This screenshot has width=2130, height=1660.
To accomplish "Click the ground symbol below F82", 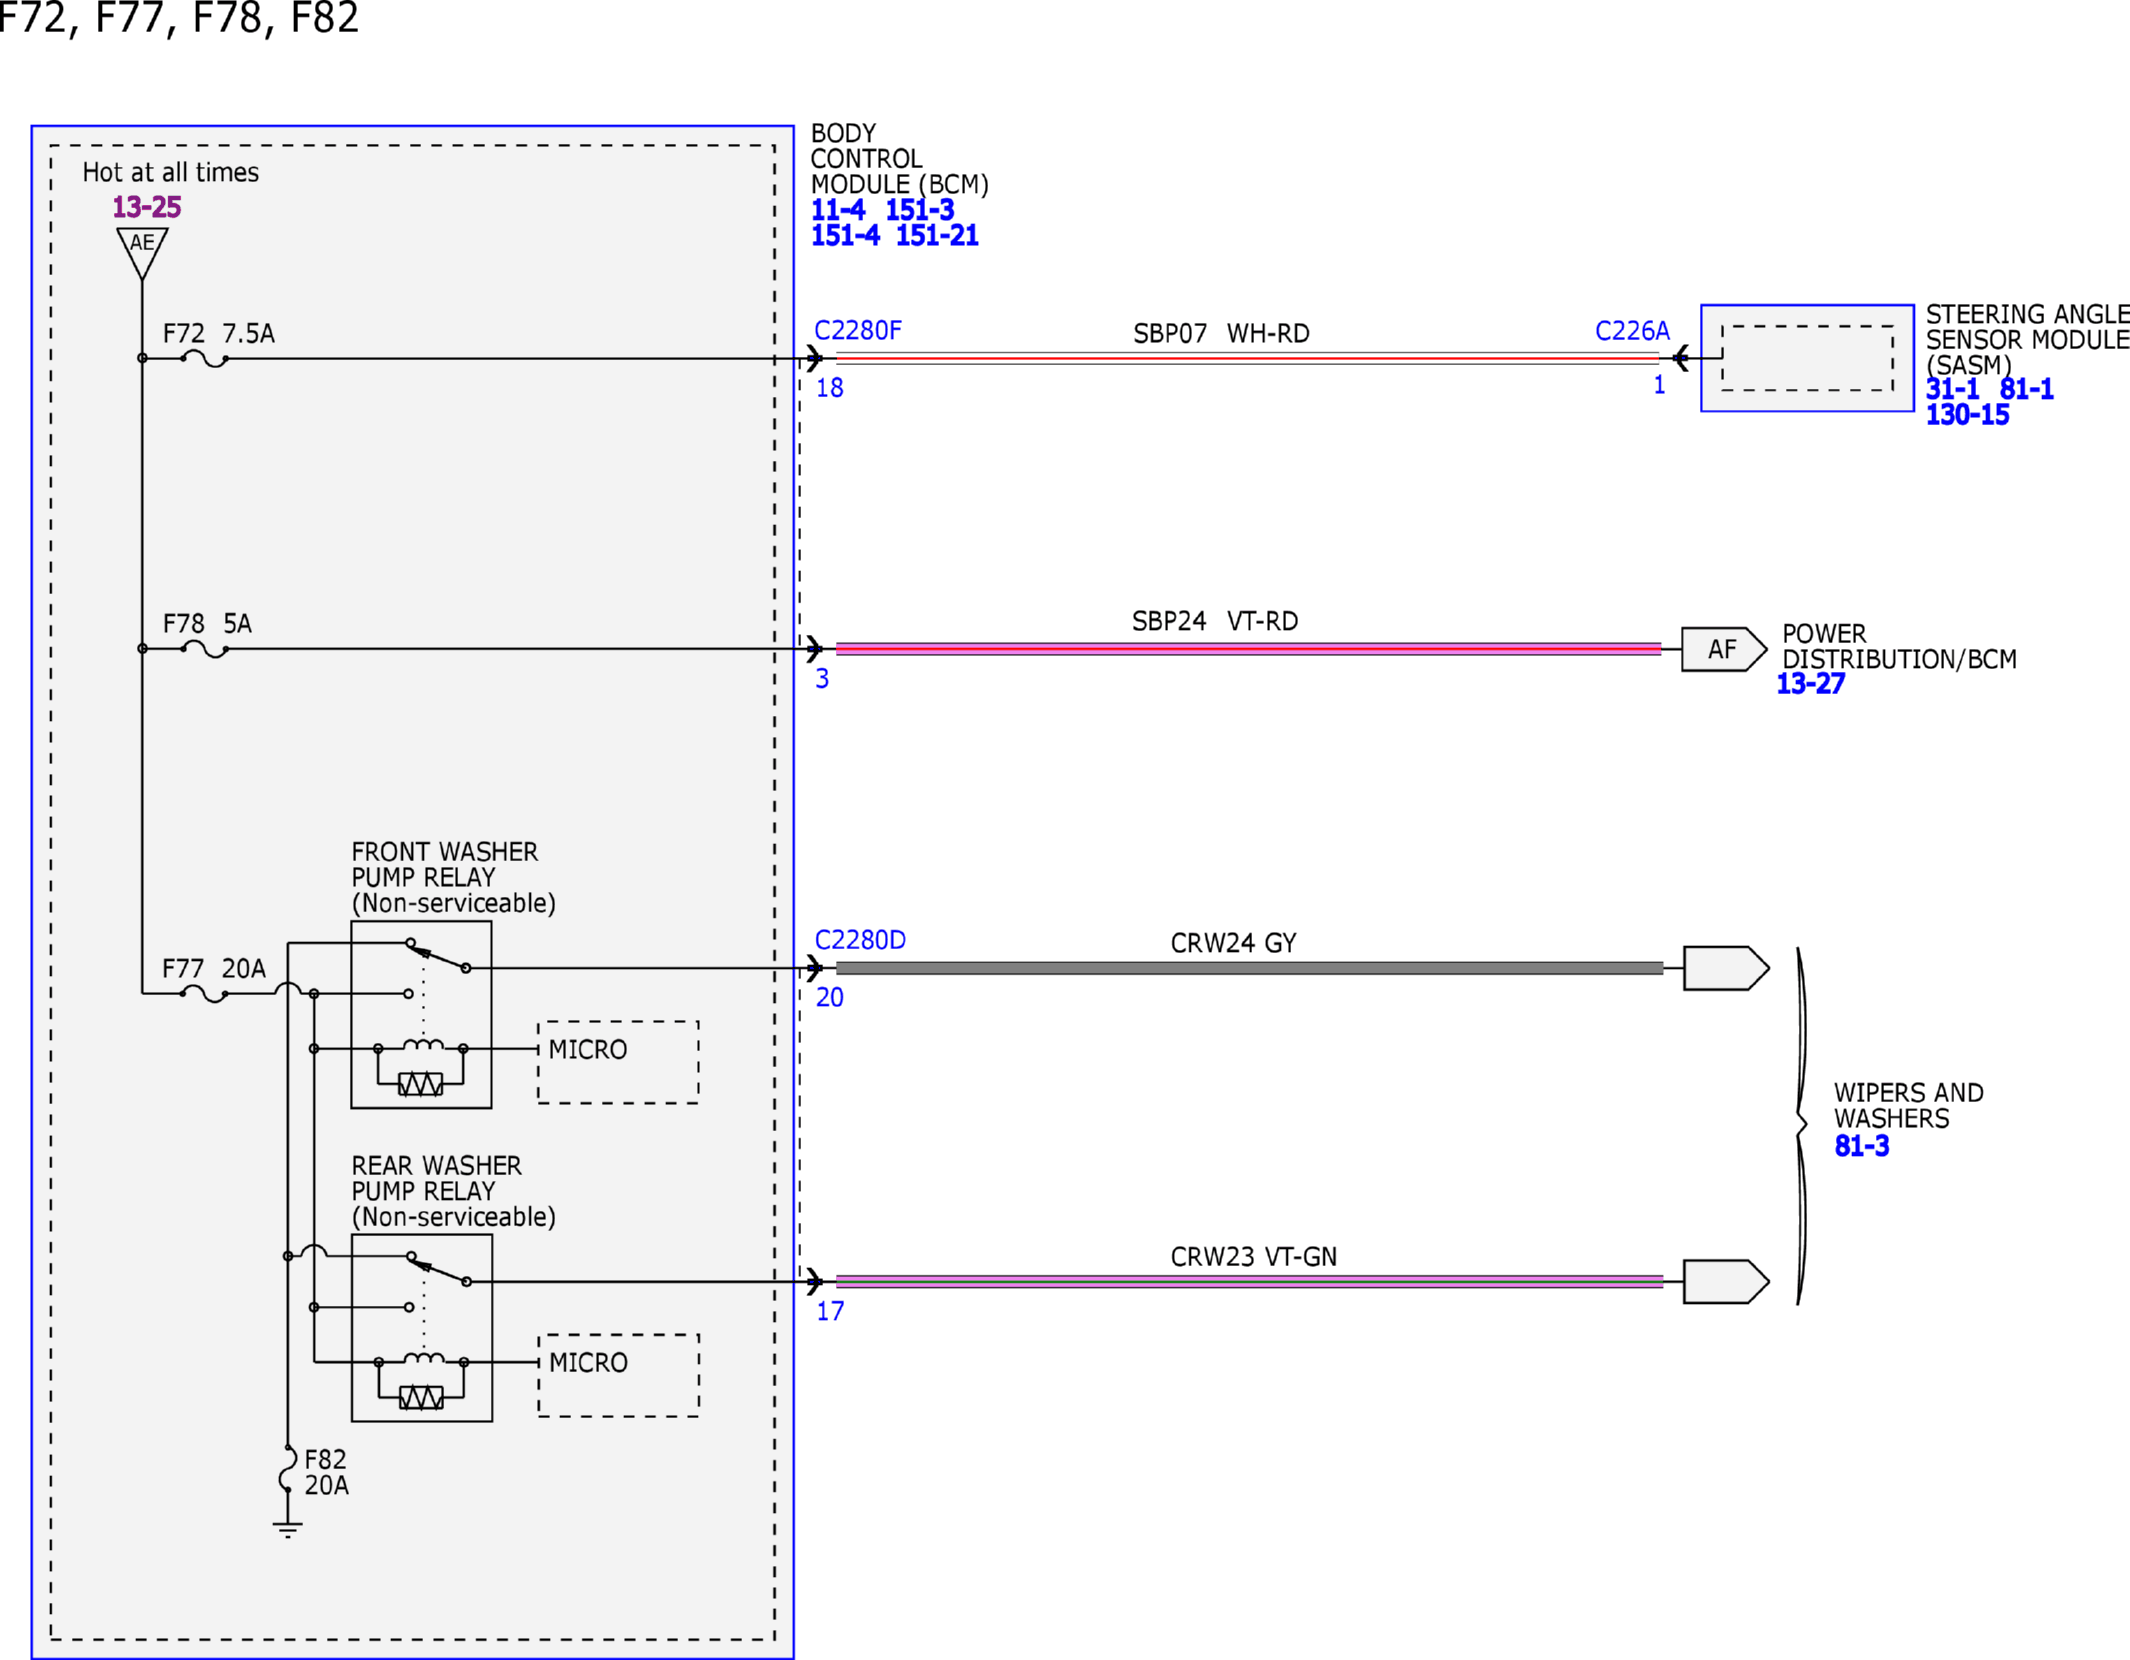I will point(288,1529).
